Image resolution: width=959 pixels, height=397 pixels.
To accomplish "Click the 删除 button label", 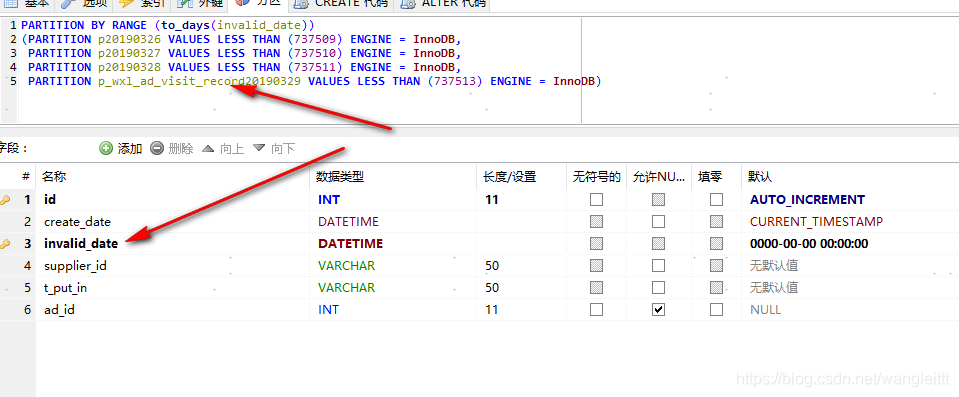I will [x=180, y=148].
